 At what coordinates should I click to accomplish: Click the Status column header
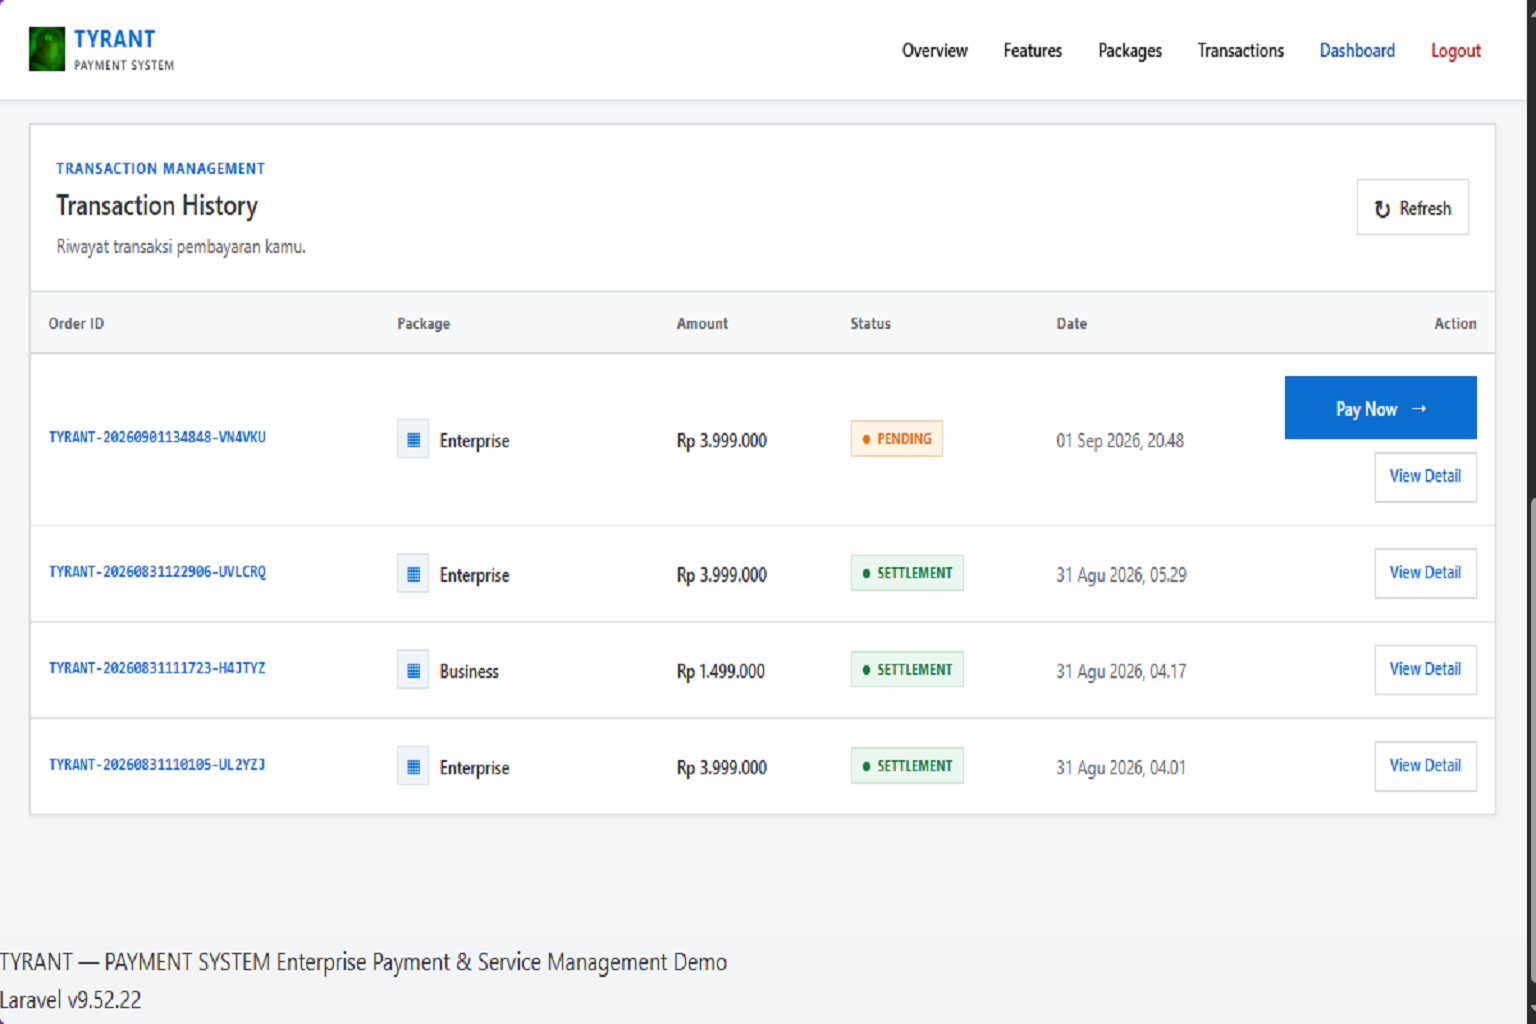coord(870,324)
